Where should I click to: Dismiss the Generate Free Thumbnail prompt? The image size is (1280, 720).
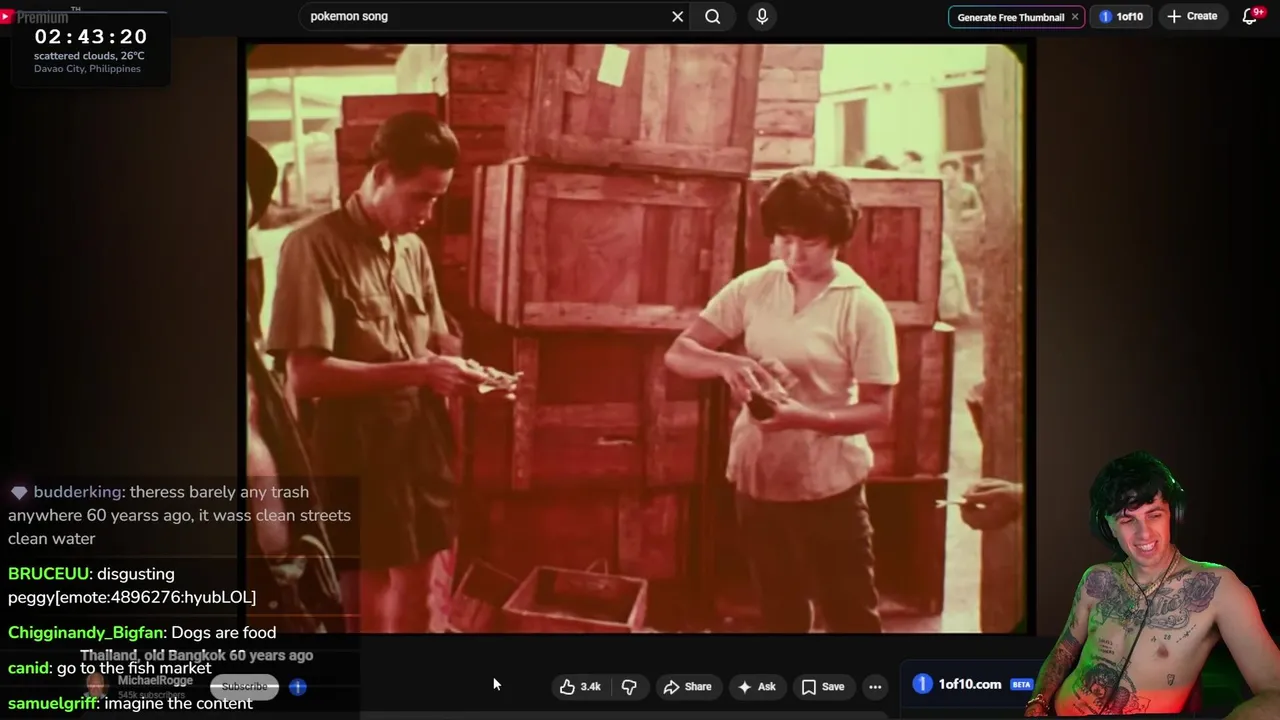click(1075, 16)
